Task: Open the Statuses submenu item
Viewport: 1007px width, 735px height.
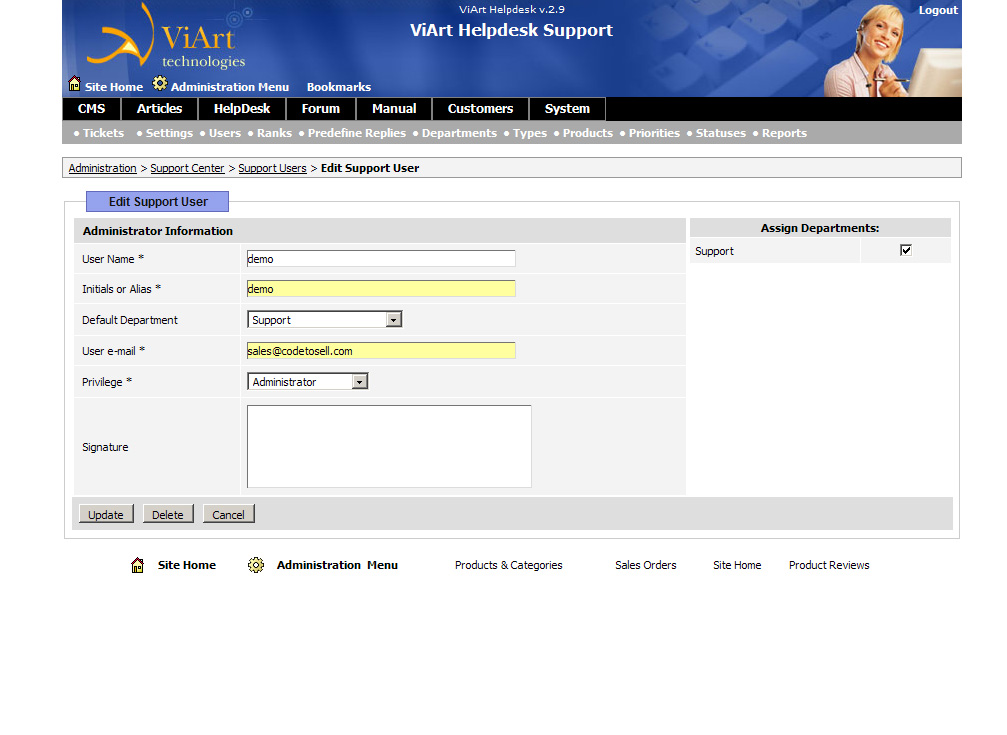Action: tap(721, 133)
